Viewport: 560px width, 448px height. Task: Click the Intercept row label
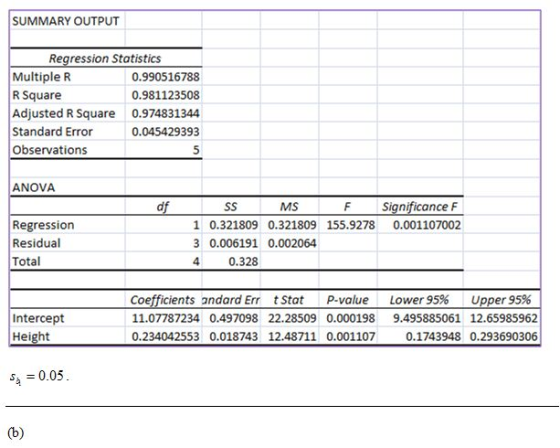pyautogui.click(x=38, y=318)
